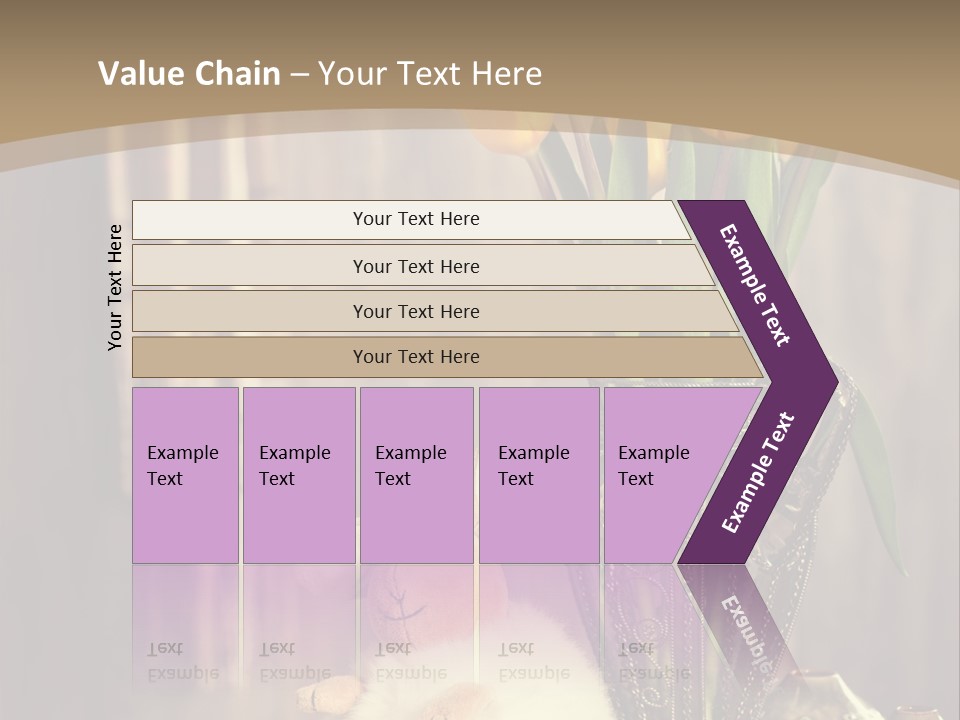Select the vertical rotated "Your Text Here" label

(x=115, y=287)
